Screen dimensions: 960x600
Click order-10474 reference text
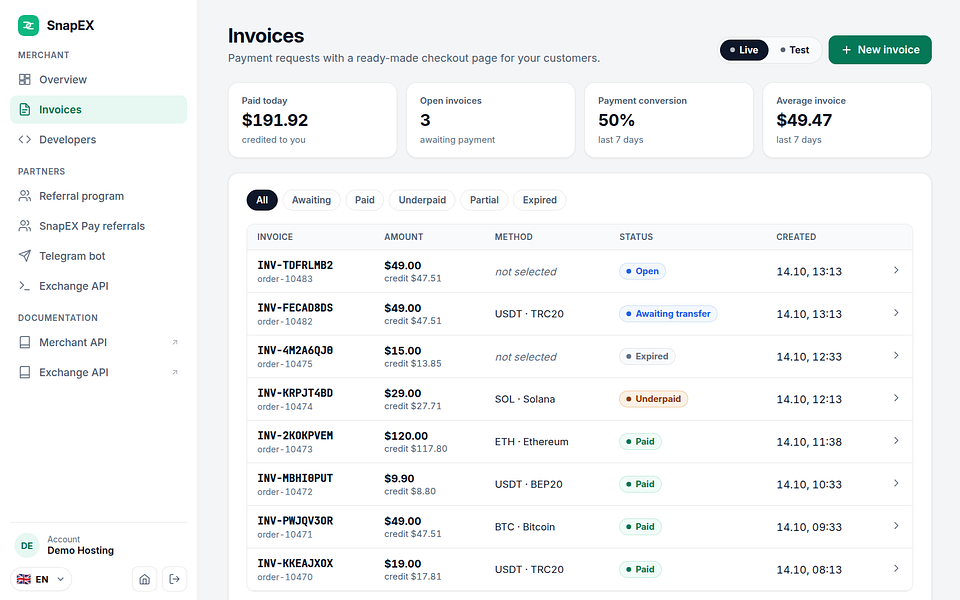(x=285, y=407)
